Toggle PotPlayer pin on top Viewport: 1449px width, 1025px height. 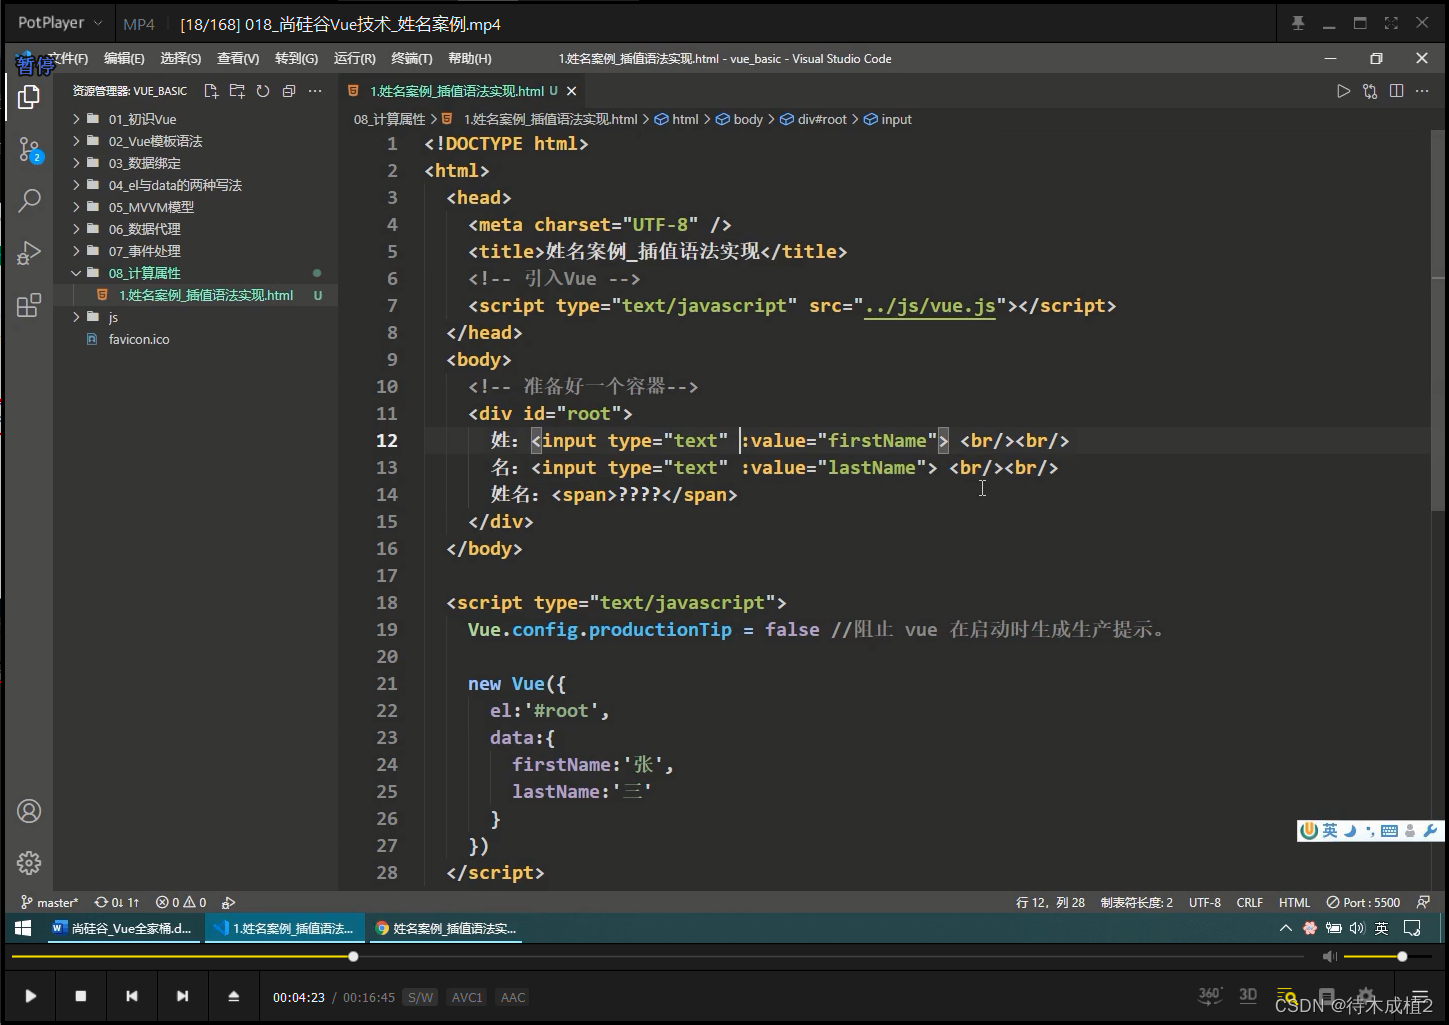(x=1298, y=23)
